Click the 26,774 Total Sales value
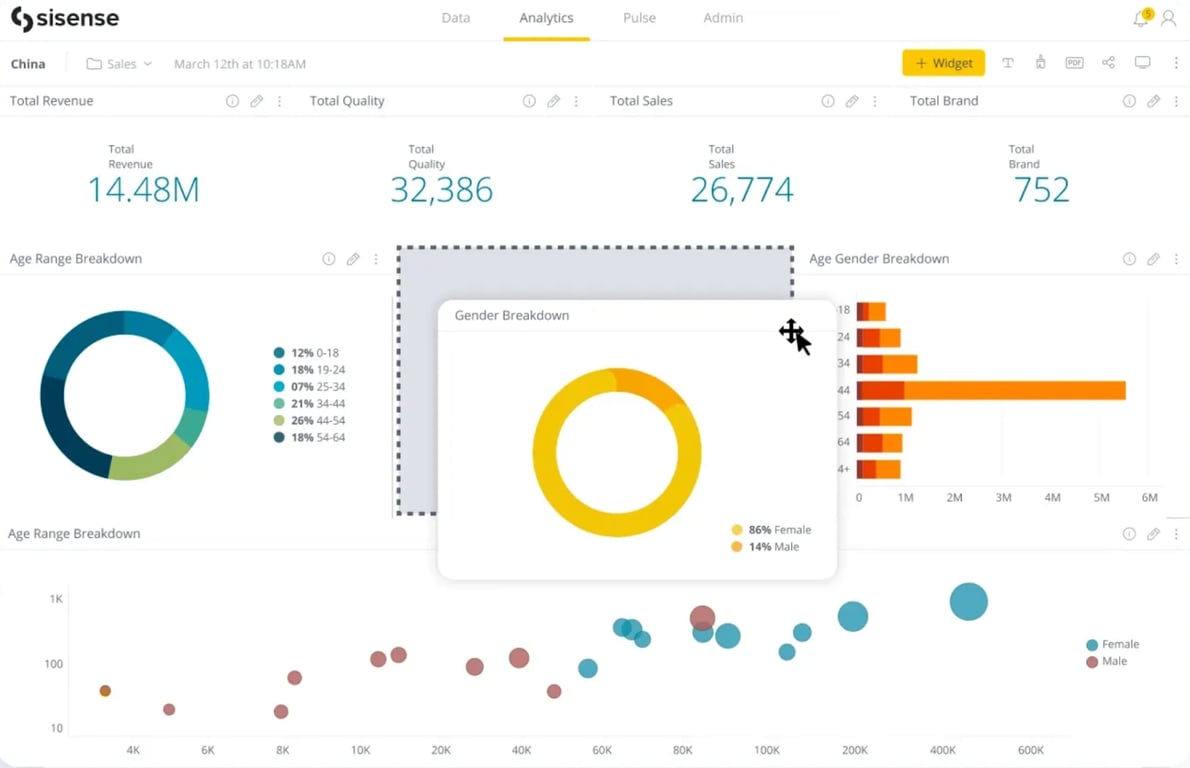 742,190
